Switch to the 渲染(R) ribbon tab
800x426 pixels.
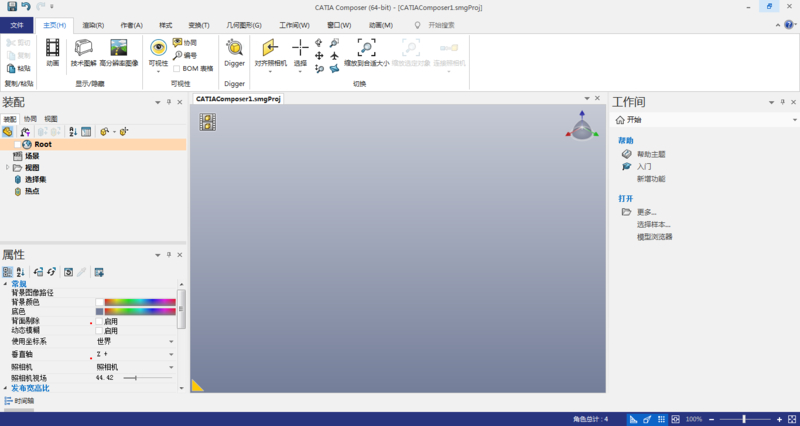93,25
